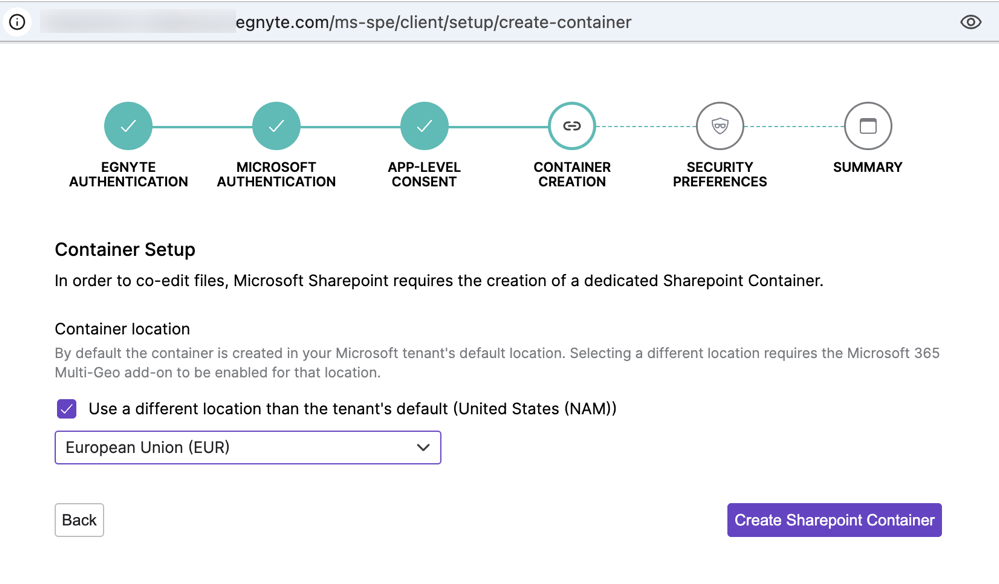
Task: Click the Microsoft Authentication checkmark step circle
Action: [x=276, y=126]
